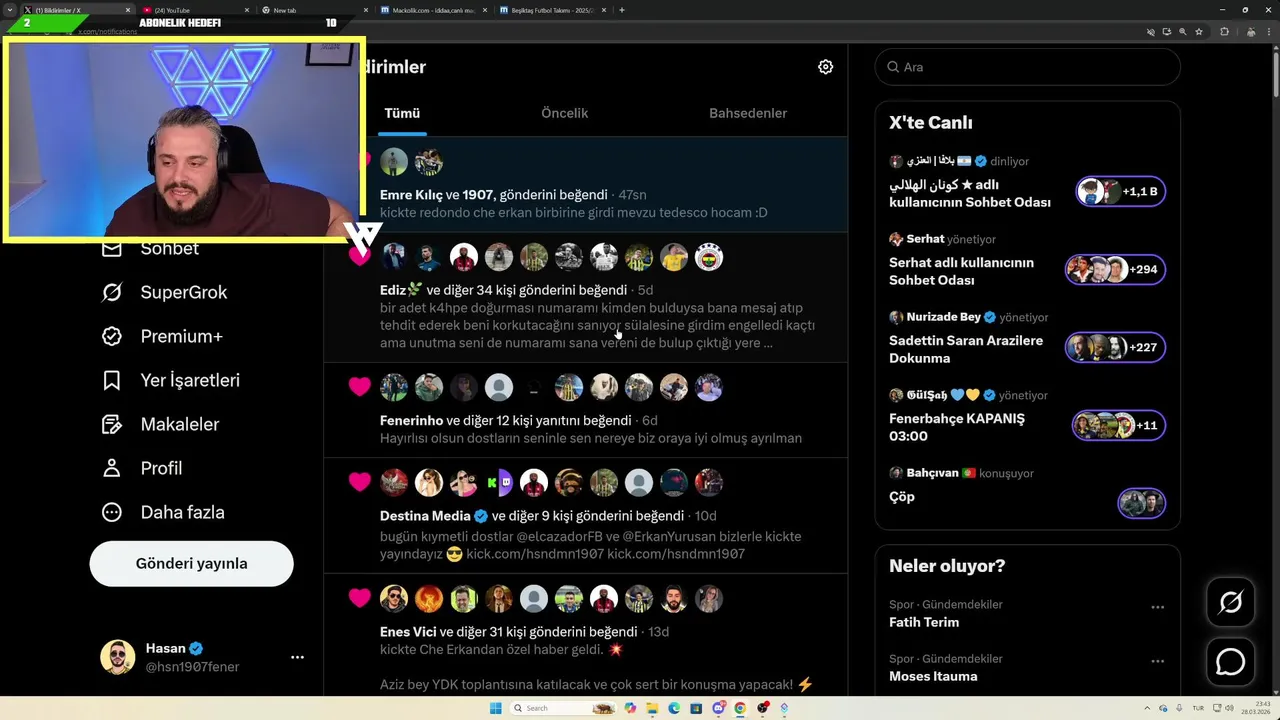This screenshot has width=1280, height=720.
Task: Open the Grok floating button
Action: coord(1230,602)
